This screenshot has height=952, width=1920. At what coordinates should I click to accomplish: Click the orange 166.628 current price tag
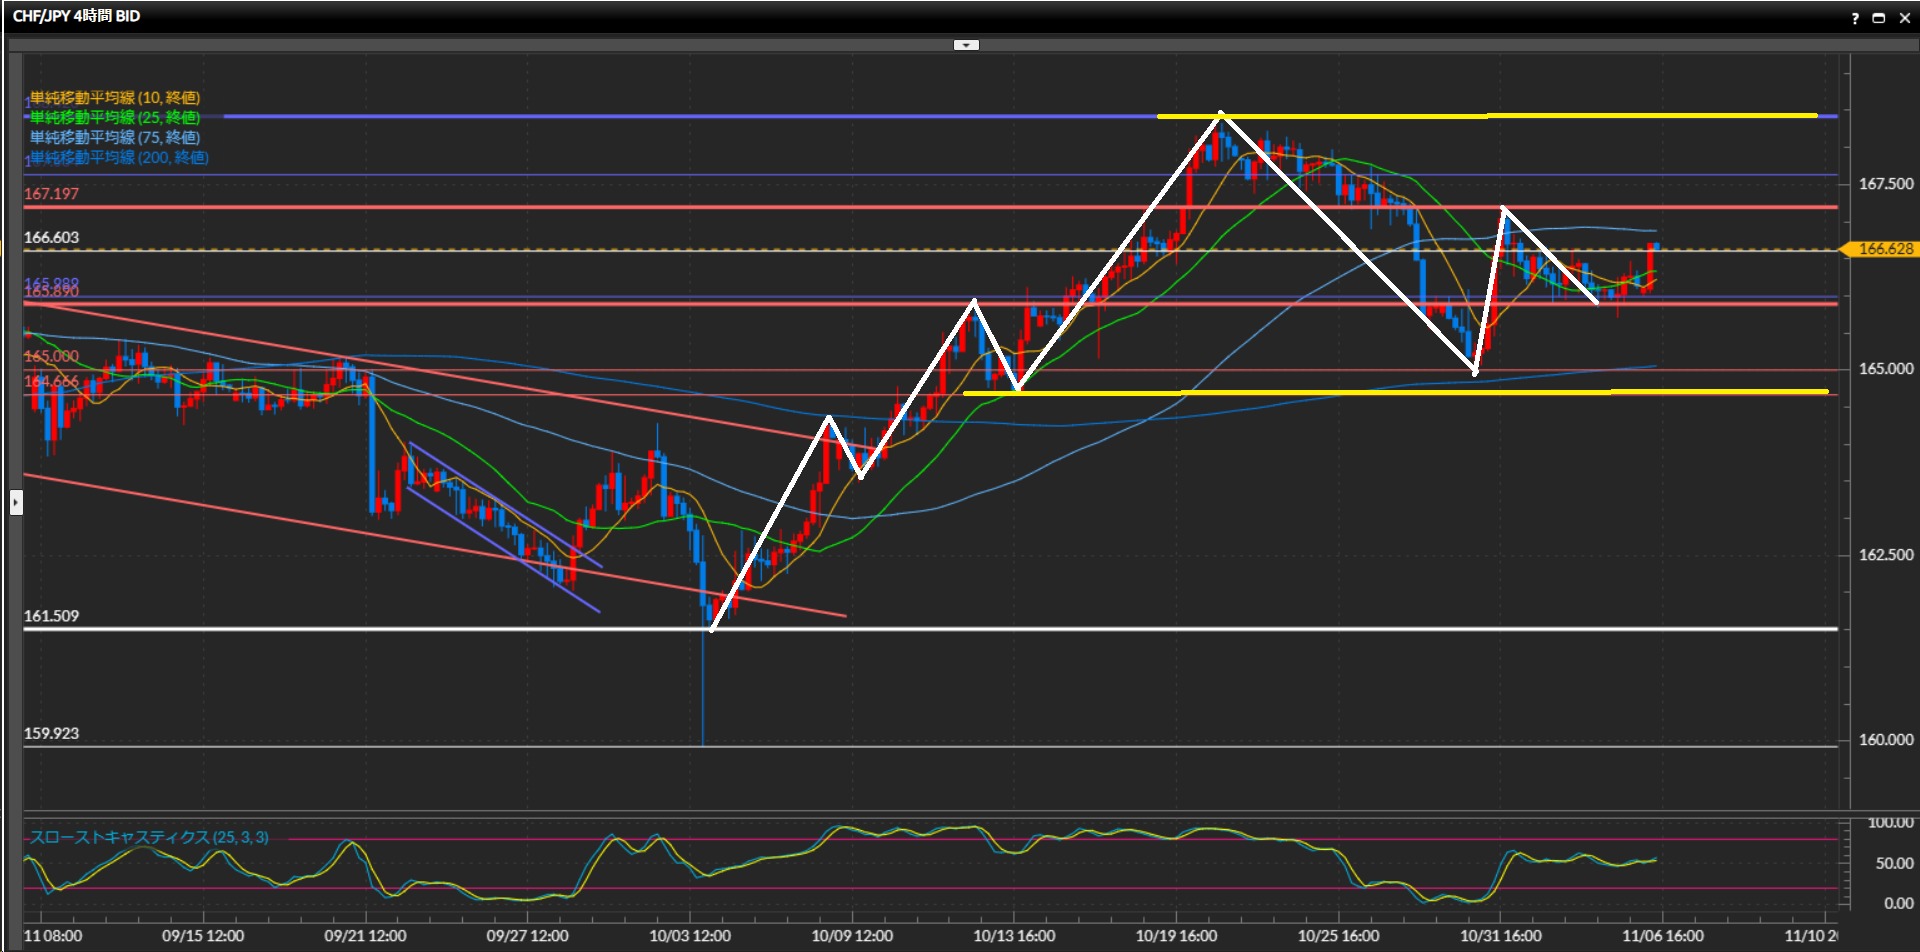click(1884, 249)
